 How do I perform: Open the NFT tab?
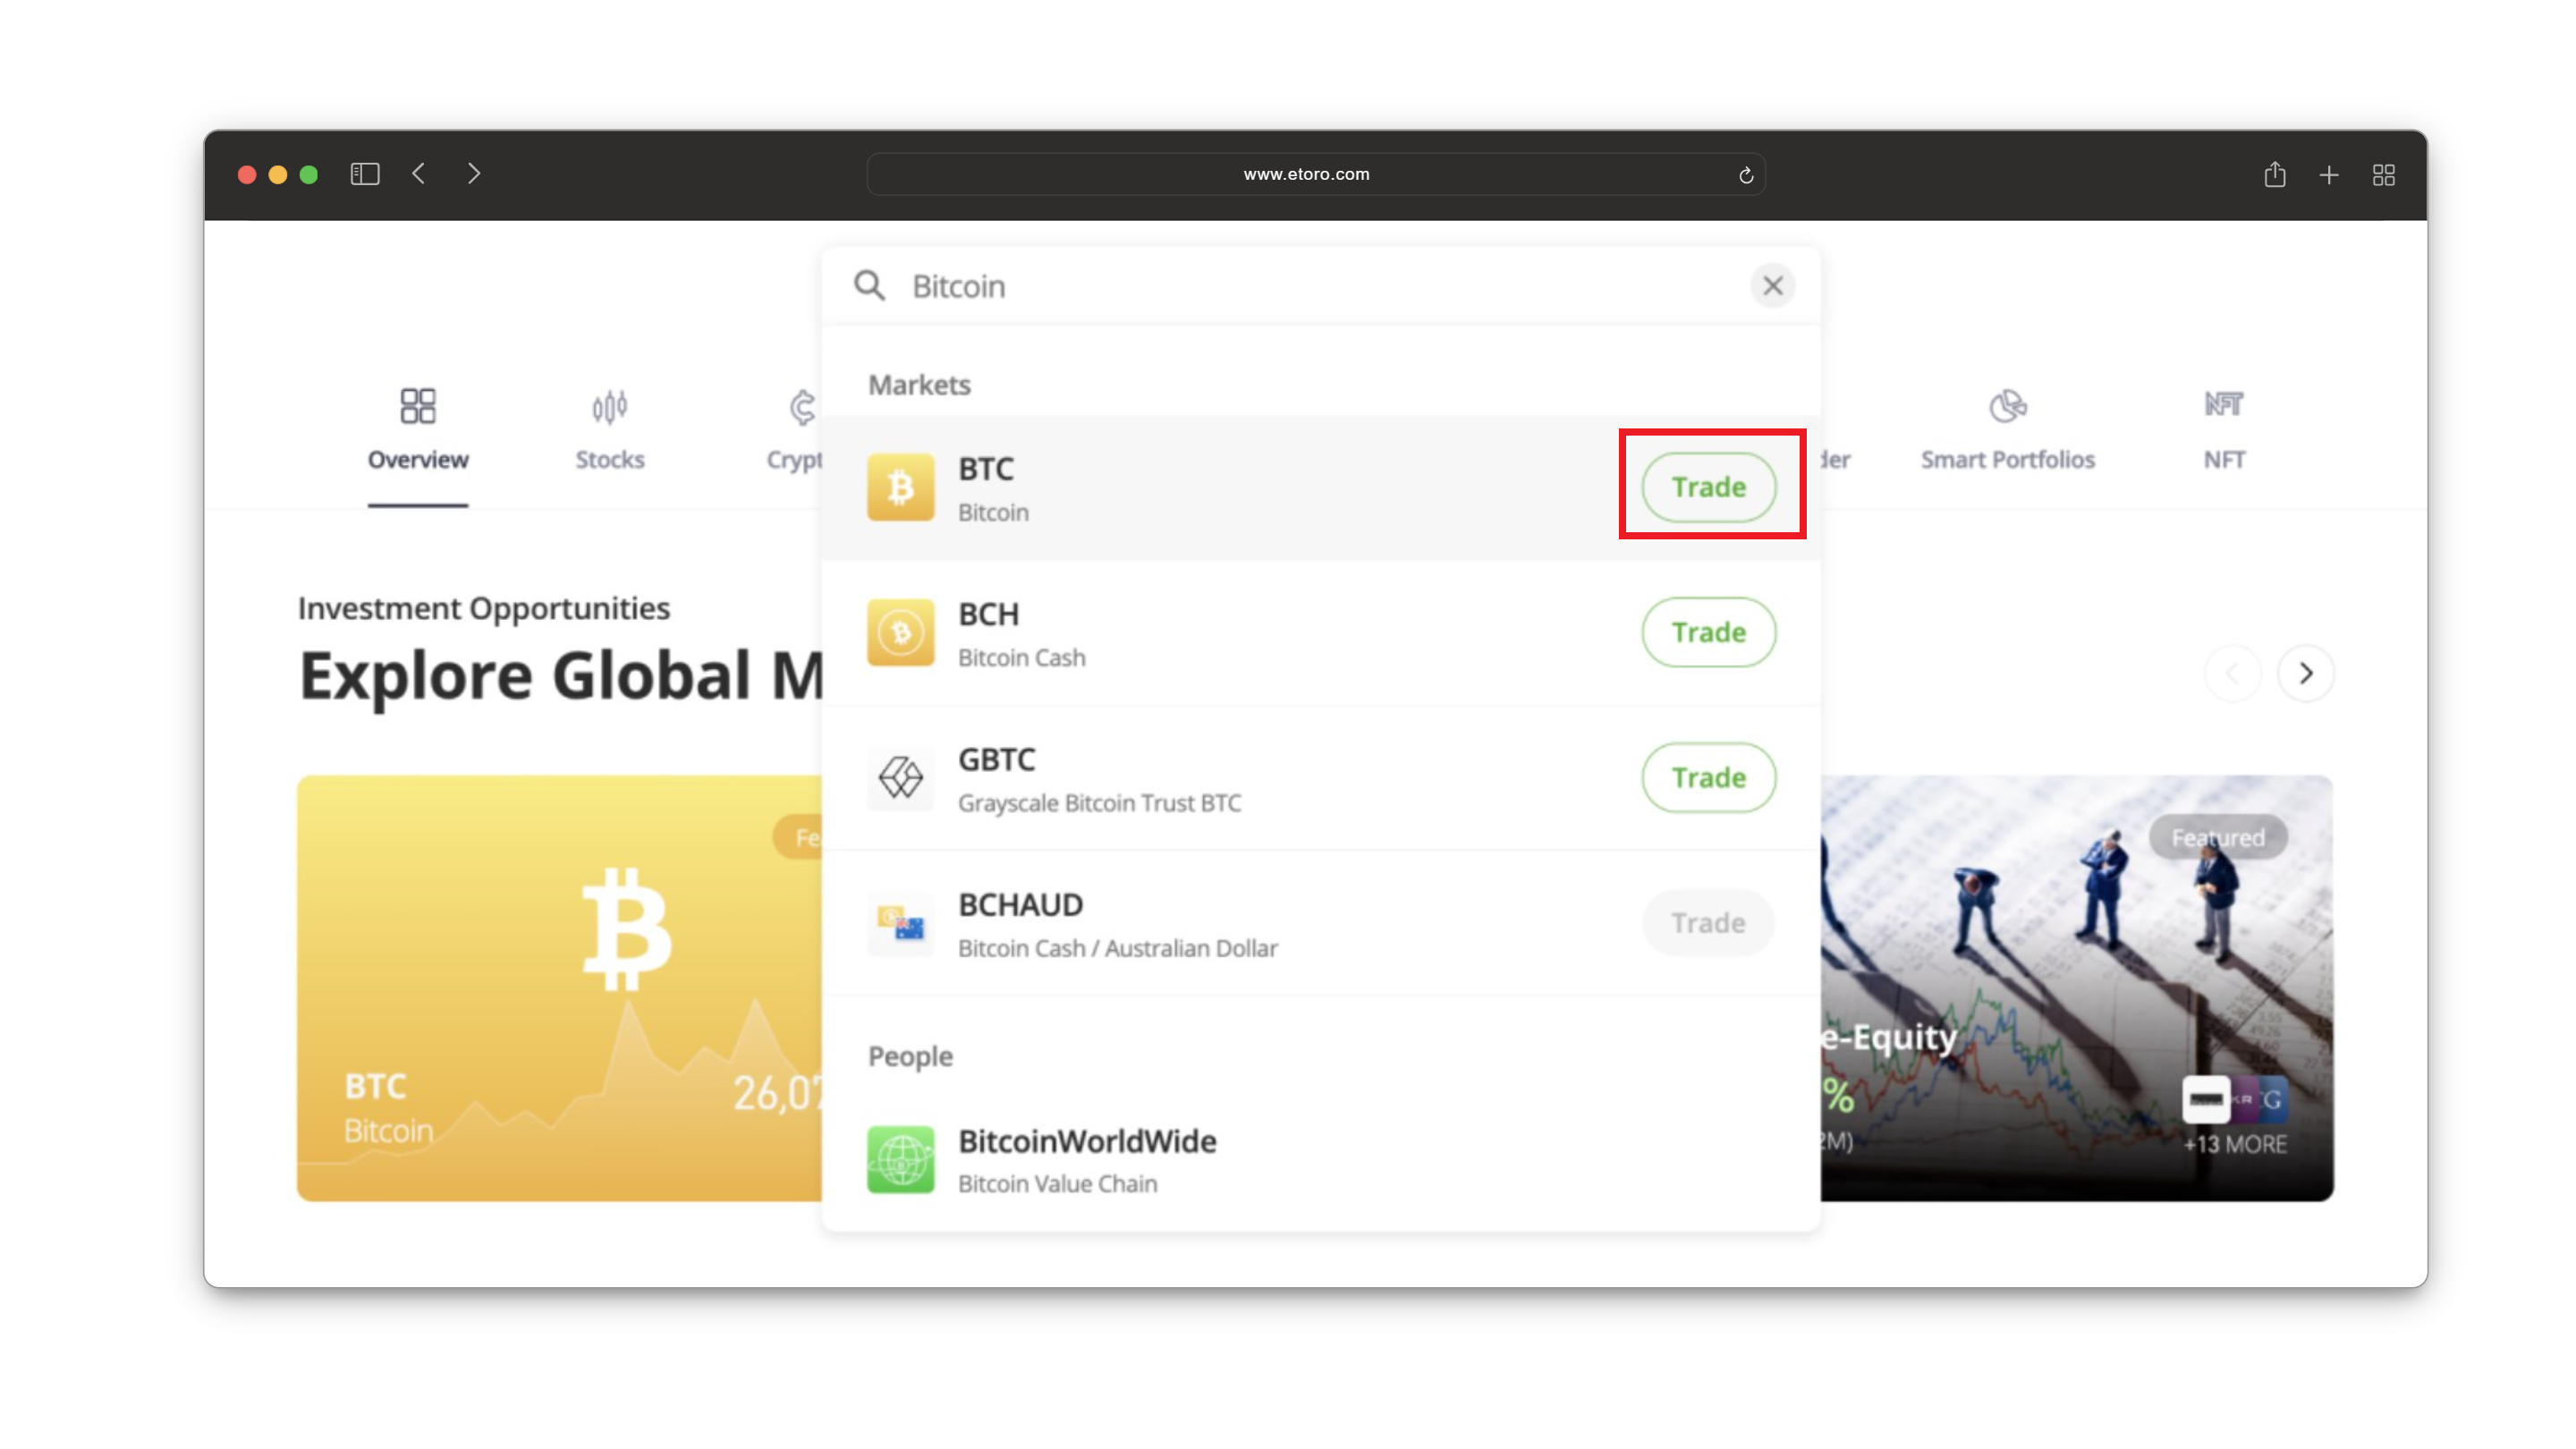2224,430
